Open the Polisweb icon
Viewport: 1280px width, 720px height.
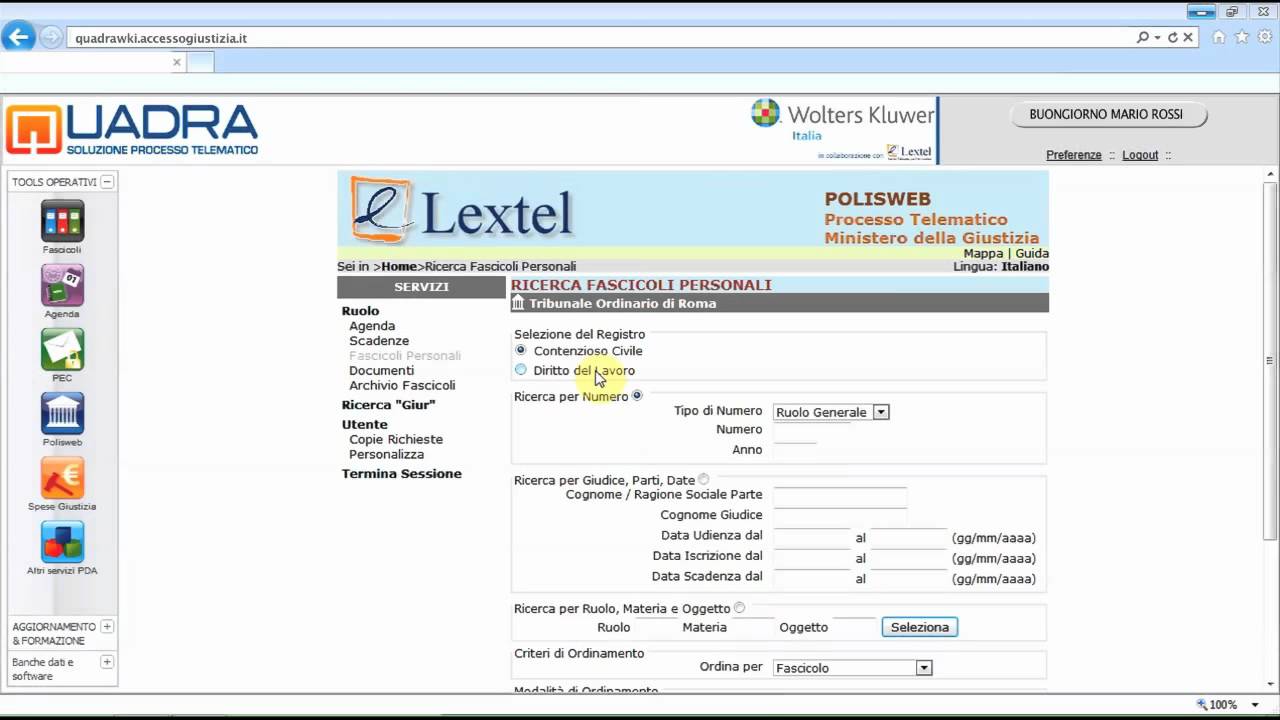click(x=62, y=414)
